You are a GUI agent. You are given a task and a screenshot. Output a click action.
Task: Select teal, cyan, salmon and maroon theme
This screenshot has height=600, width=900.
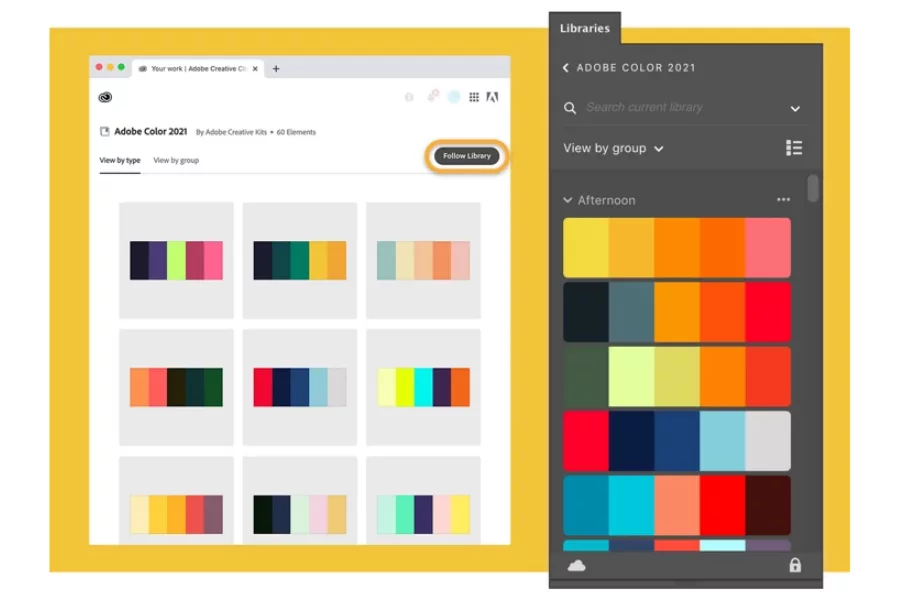(x=677, y=505)
